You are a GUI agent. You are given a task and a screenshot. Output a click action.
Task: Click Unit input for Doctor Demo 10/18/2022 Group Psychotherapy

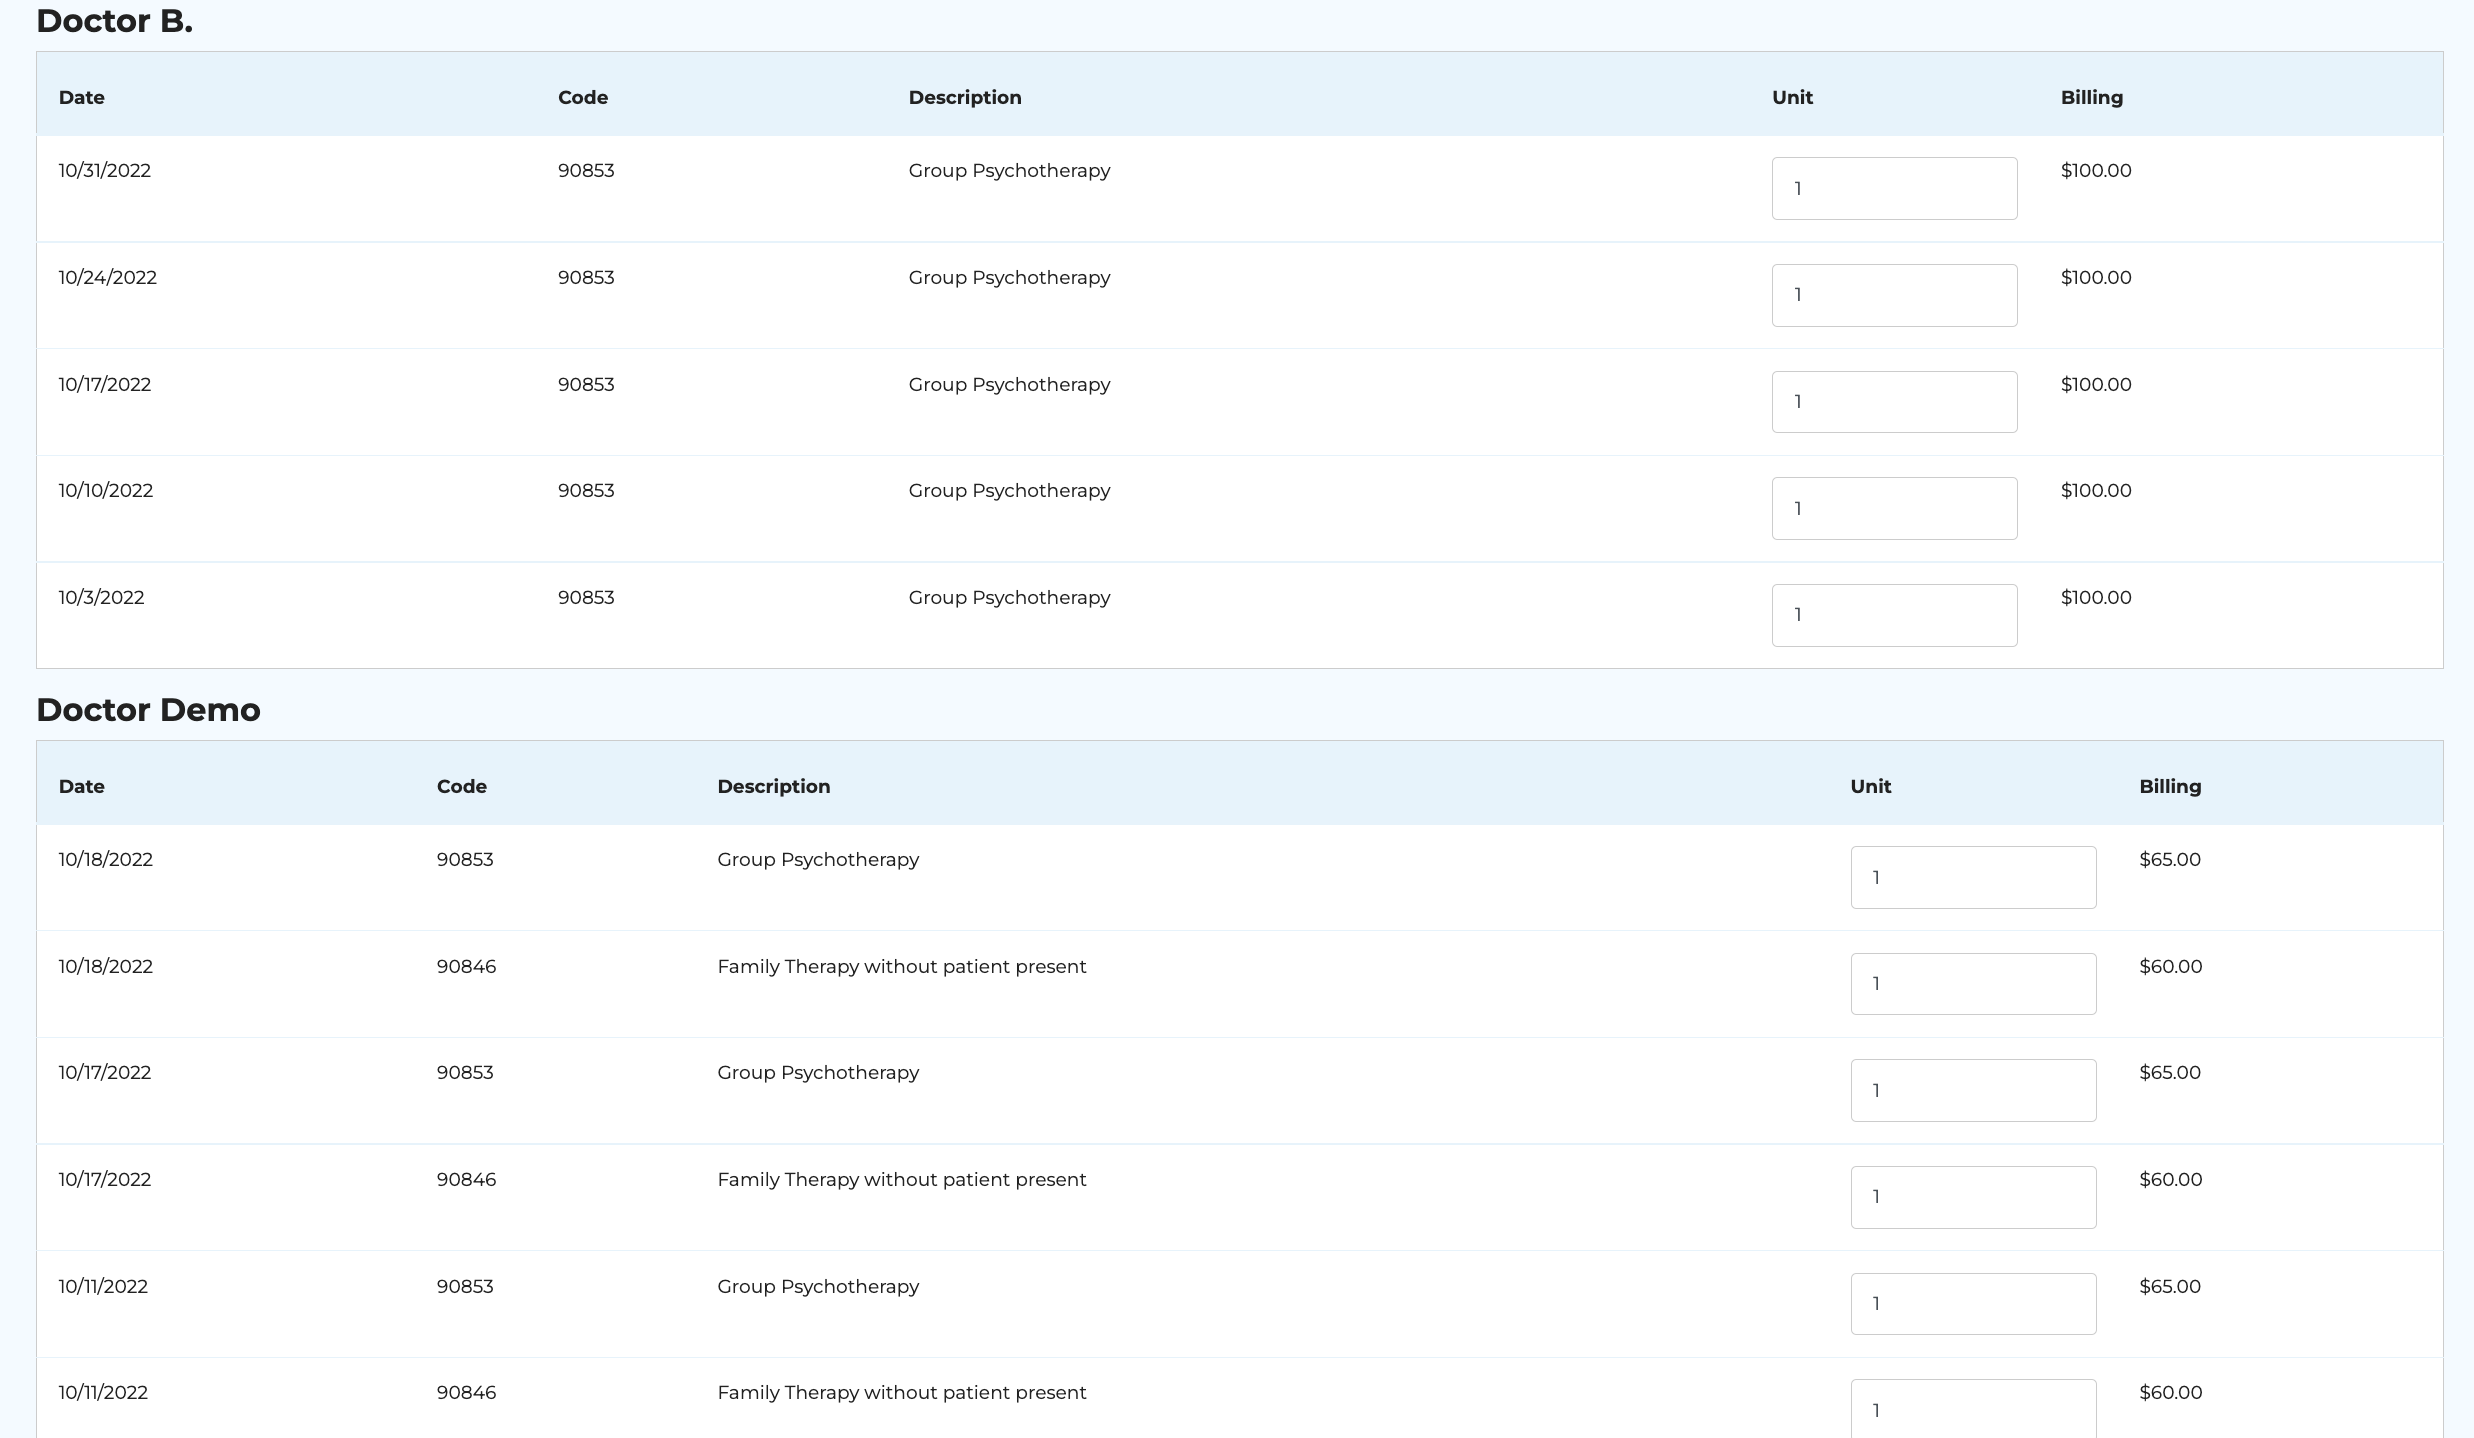(1972, 877)
